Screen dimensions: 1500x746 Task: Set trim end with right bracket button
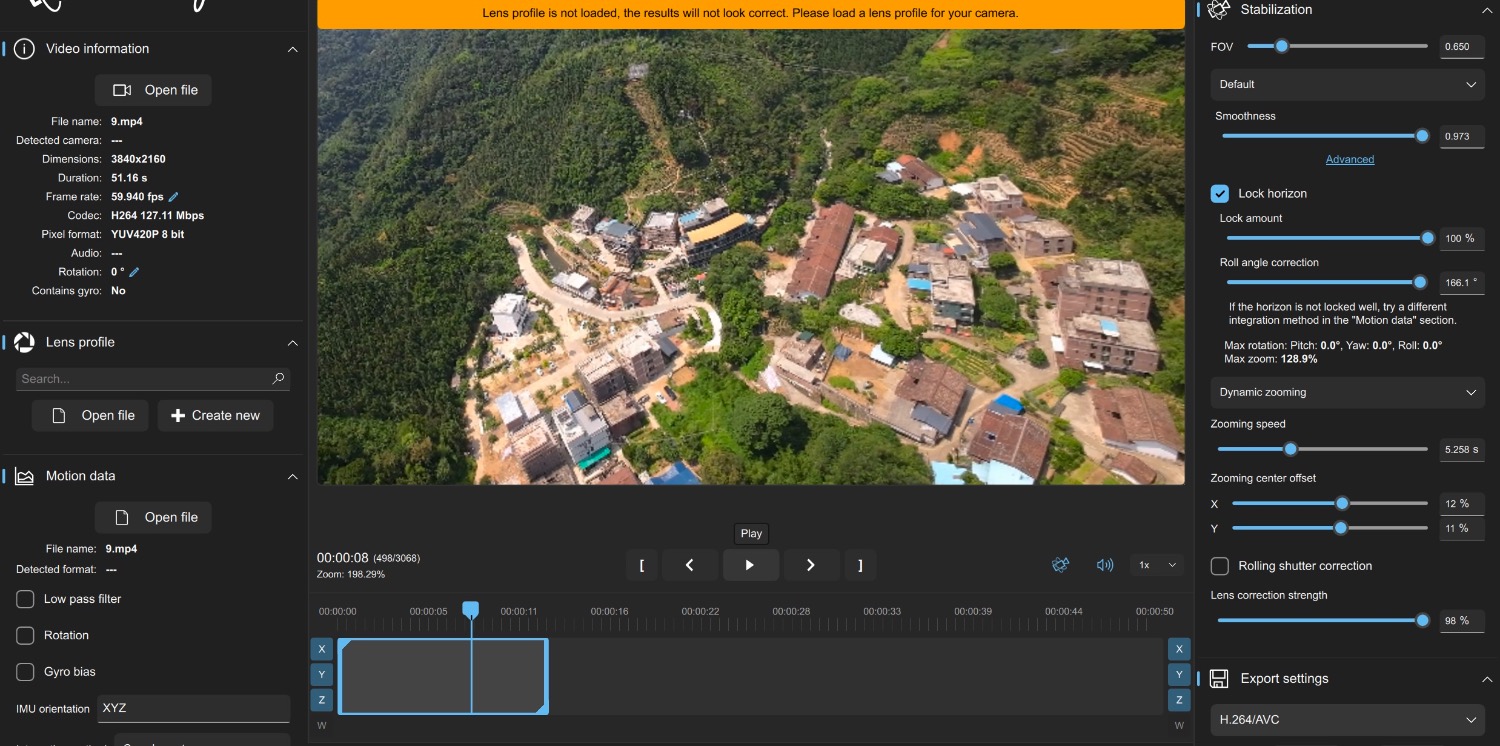[860, 565]
